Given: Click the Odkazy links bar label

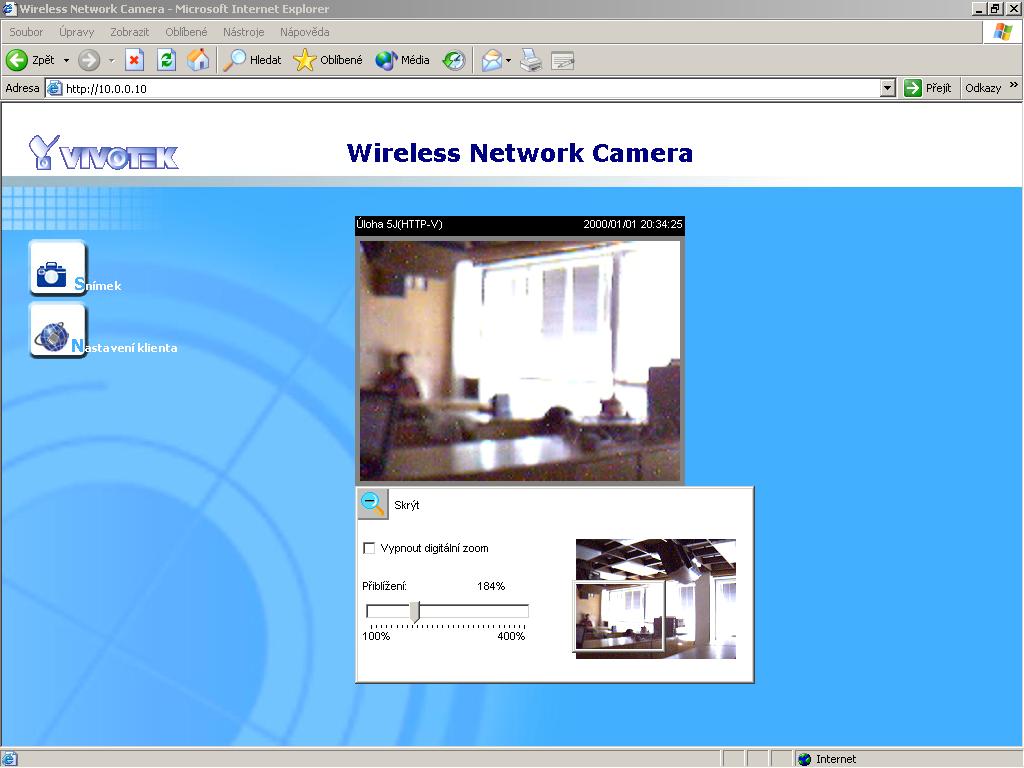Looking at the screenshot, I should [x=983, y=88].
